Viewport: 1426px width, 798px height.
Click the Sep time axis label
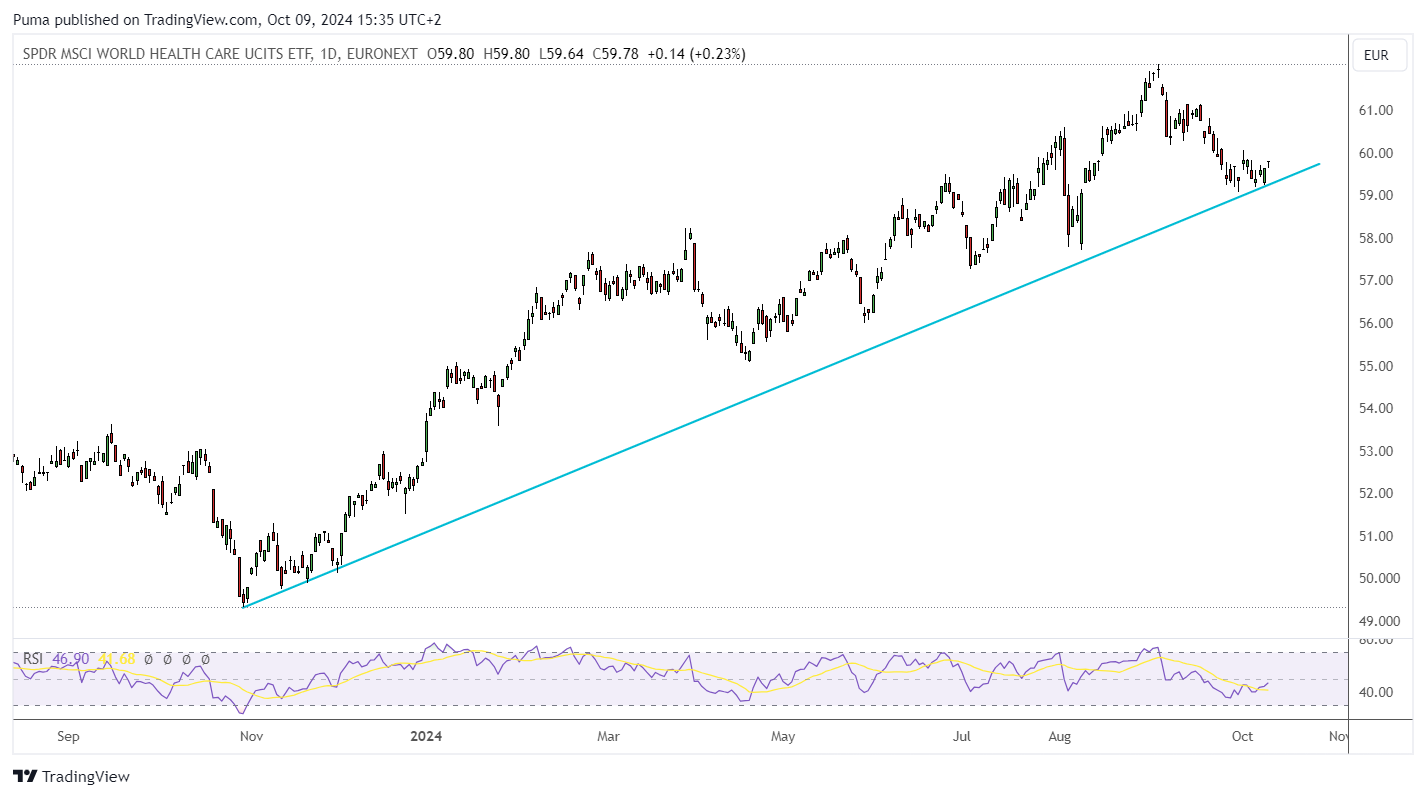(x=68, y=737)
